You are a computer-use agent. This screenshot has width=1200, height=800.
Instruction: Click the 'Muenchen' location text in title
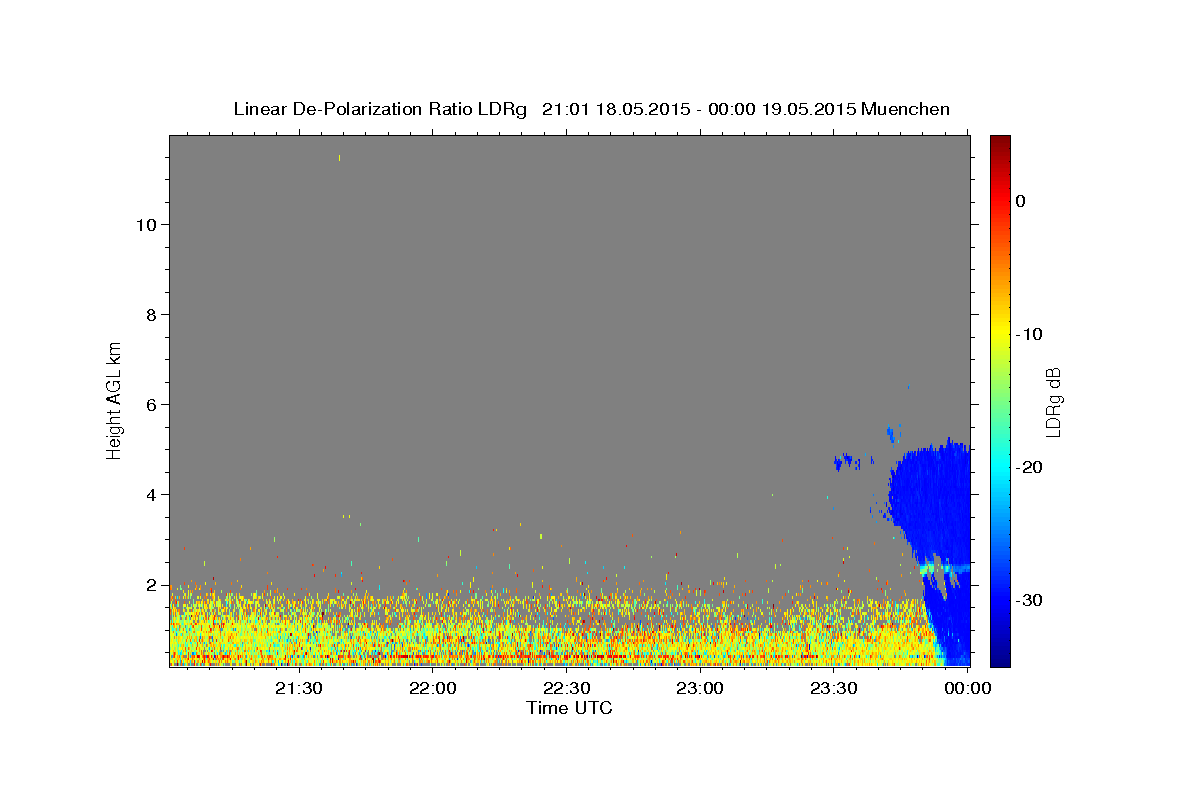905,109
